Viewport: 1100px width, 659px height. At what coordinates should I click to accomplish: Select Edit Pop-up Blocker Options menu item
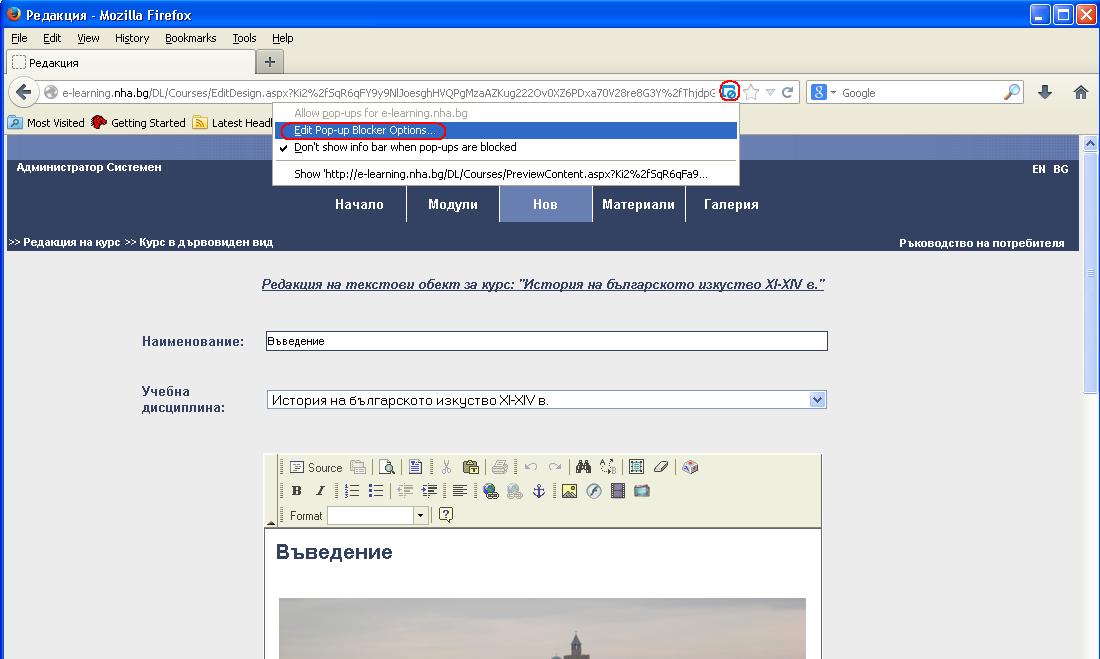[364, 130]
